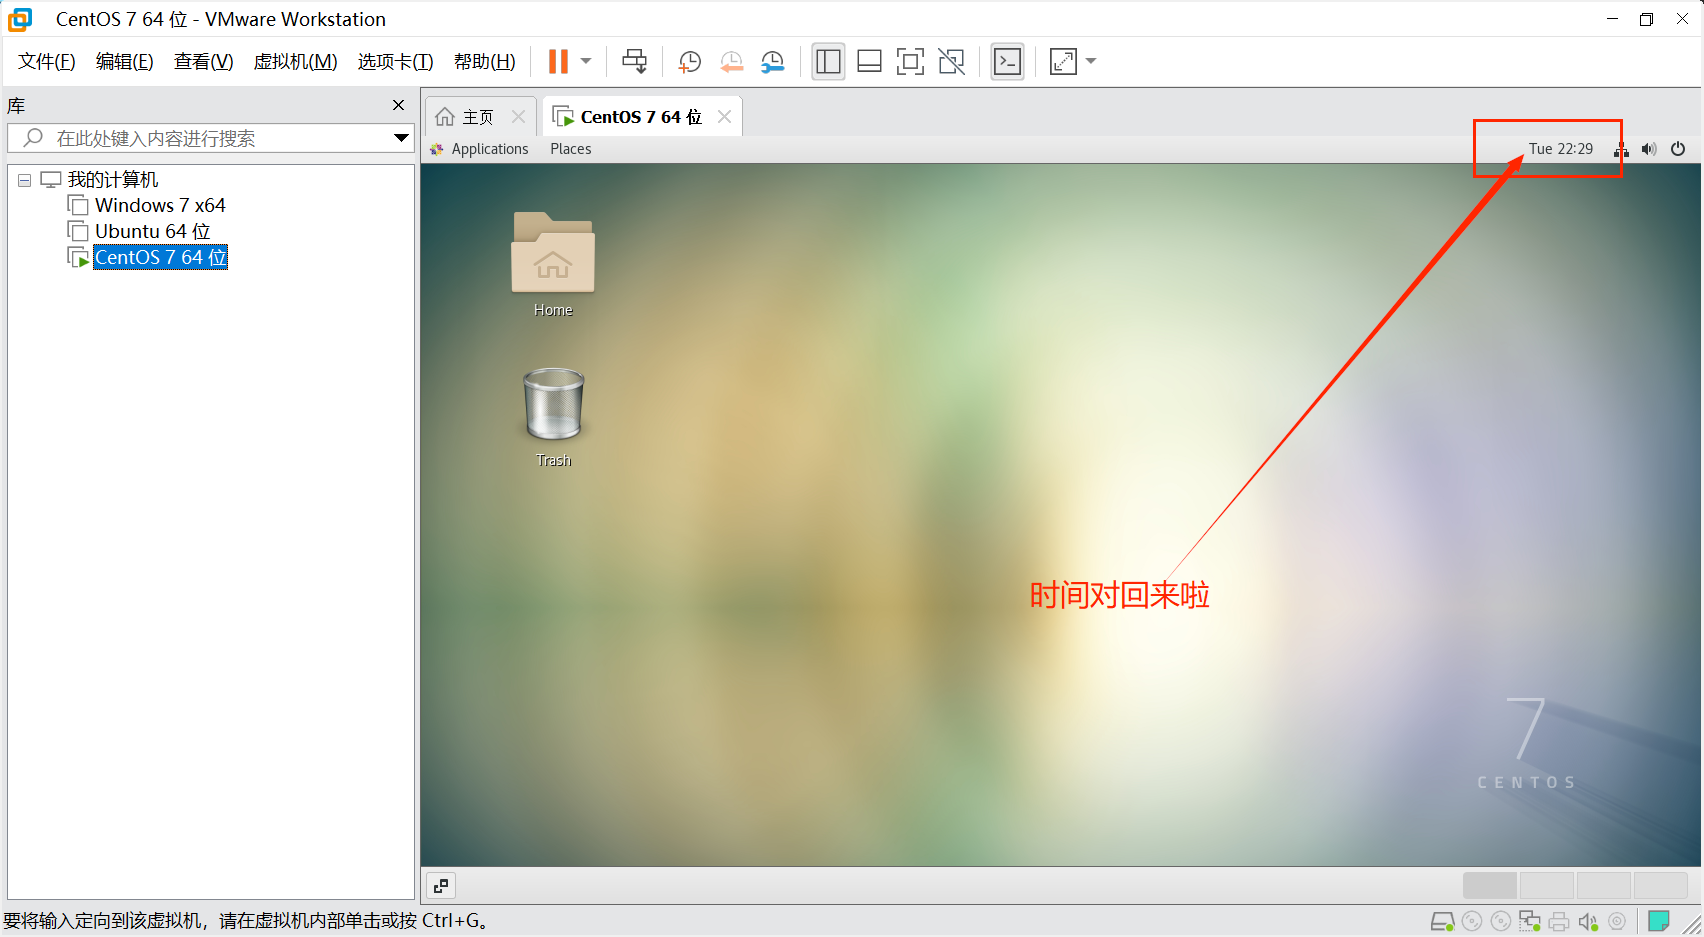This screenshot has height=937, width=1704.
Task: Click the network adapter device status icon
Action: click(x=1530, y=921)
